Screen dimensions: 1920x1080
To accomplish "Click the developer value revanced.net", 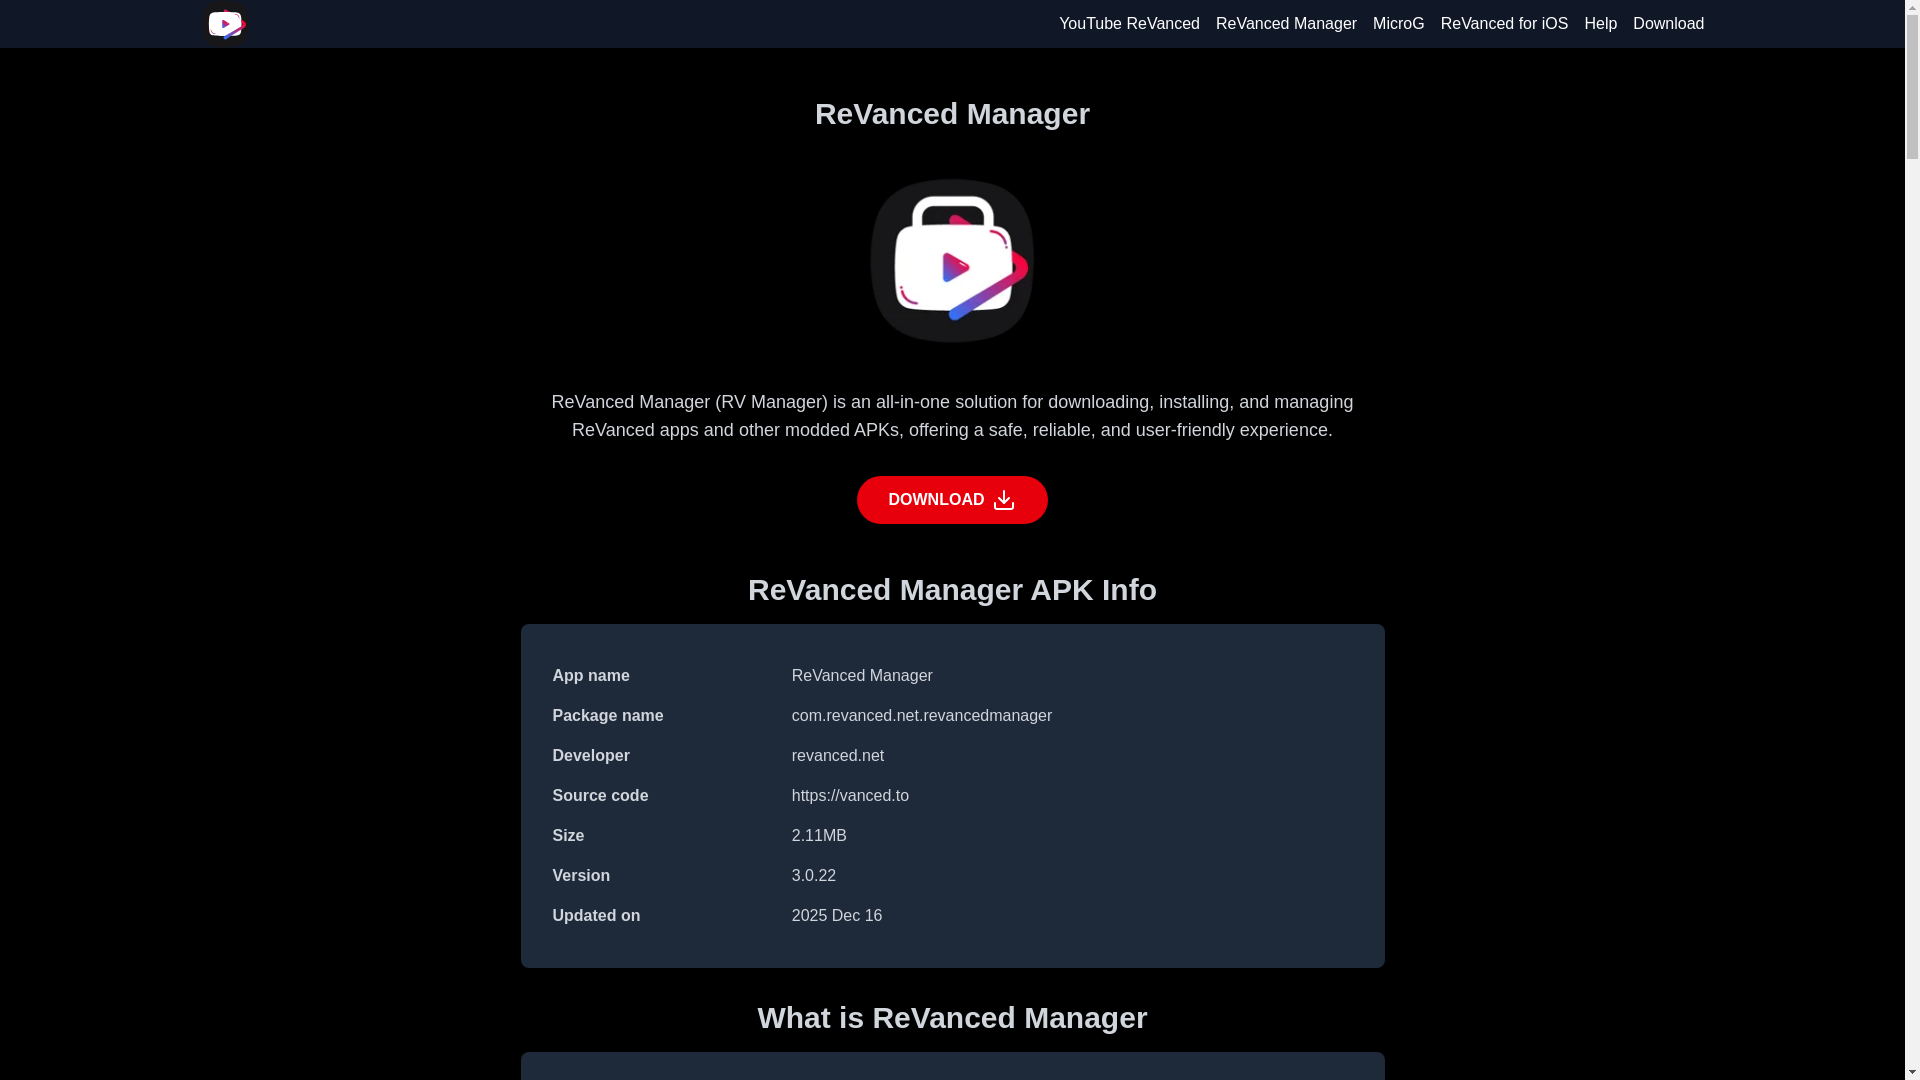I will click(x=838, y=756).
